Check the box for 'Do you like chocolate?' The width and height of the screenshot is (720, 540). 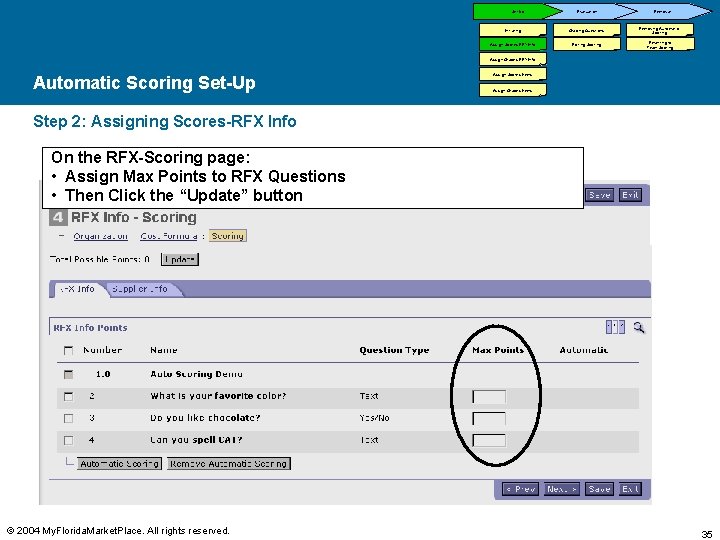point(68,418)
